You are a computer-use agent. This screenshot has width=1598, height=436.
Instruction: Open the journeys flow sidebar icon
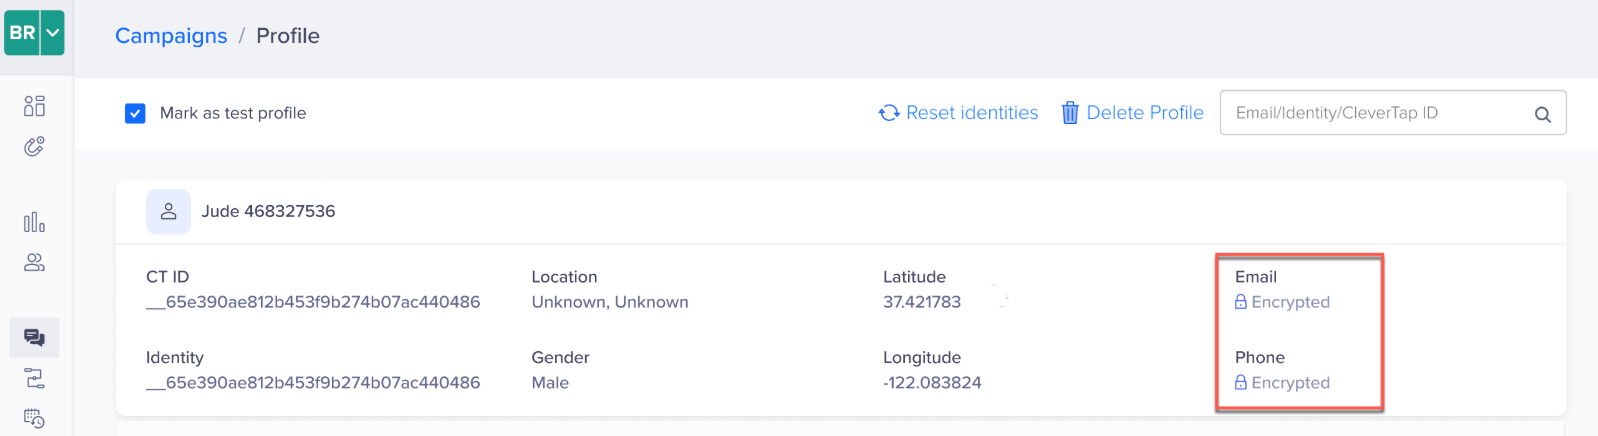pyautogui.click(x=34, y=378)
